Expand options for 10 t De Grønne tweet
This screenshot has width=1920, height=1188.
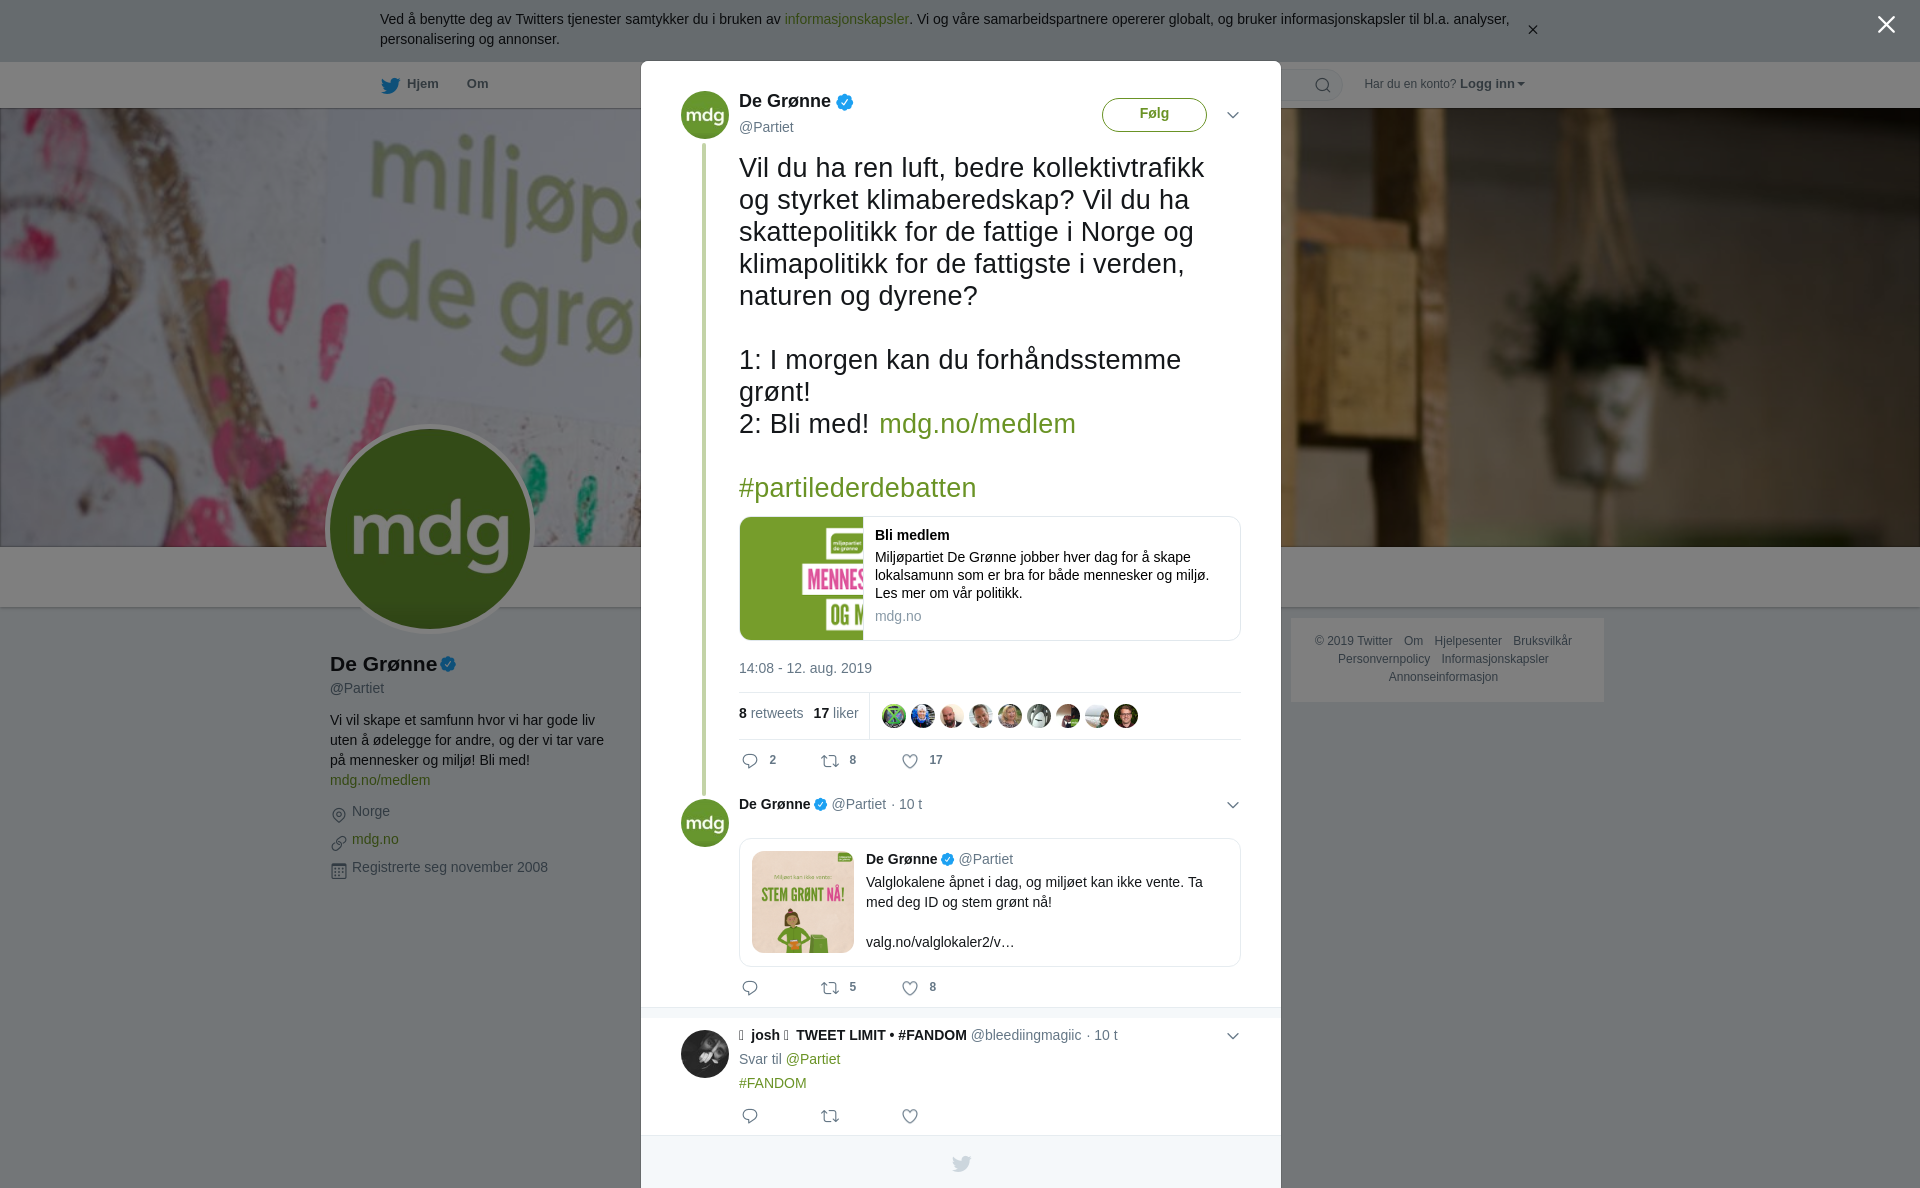pyautogui.click(x=1233, y=805)
